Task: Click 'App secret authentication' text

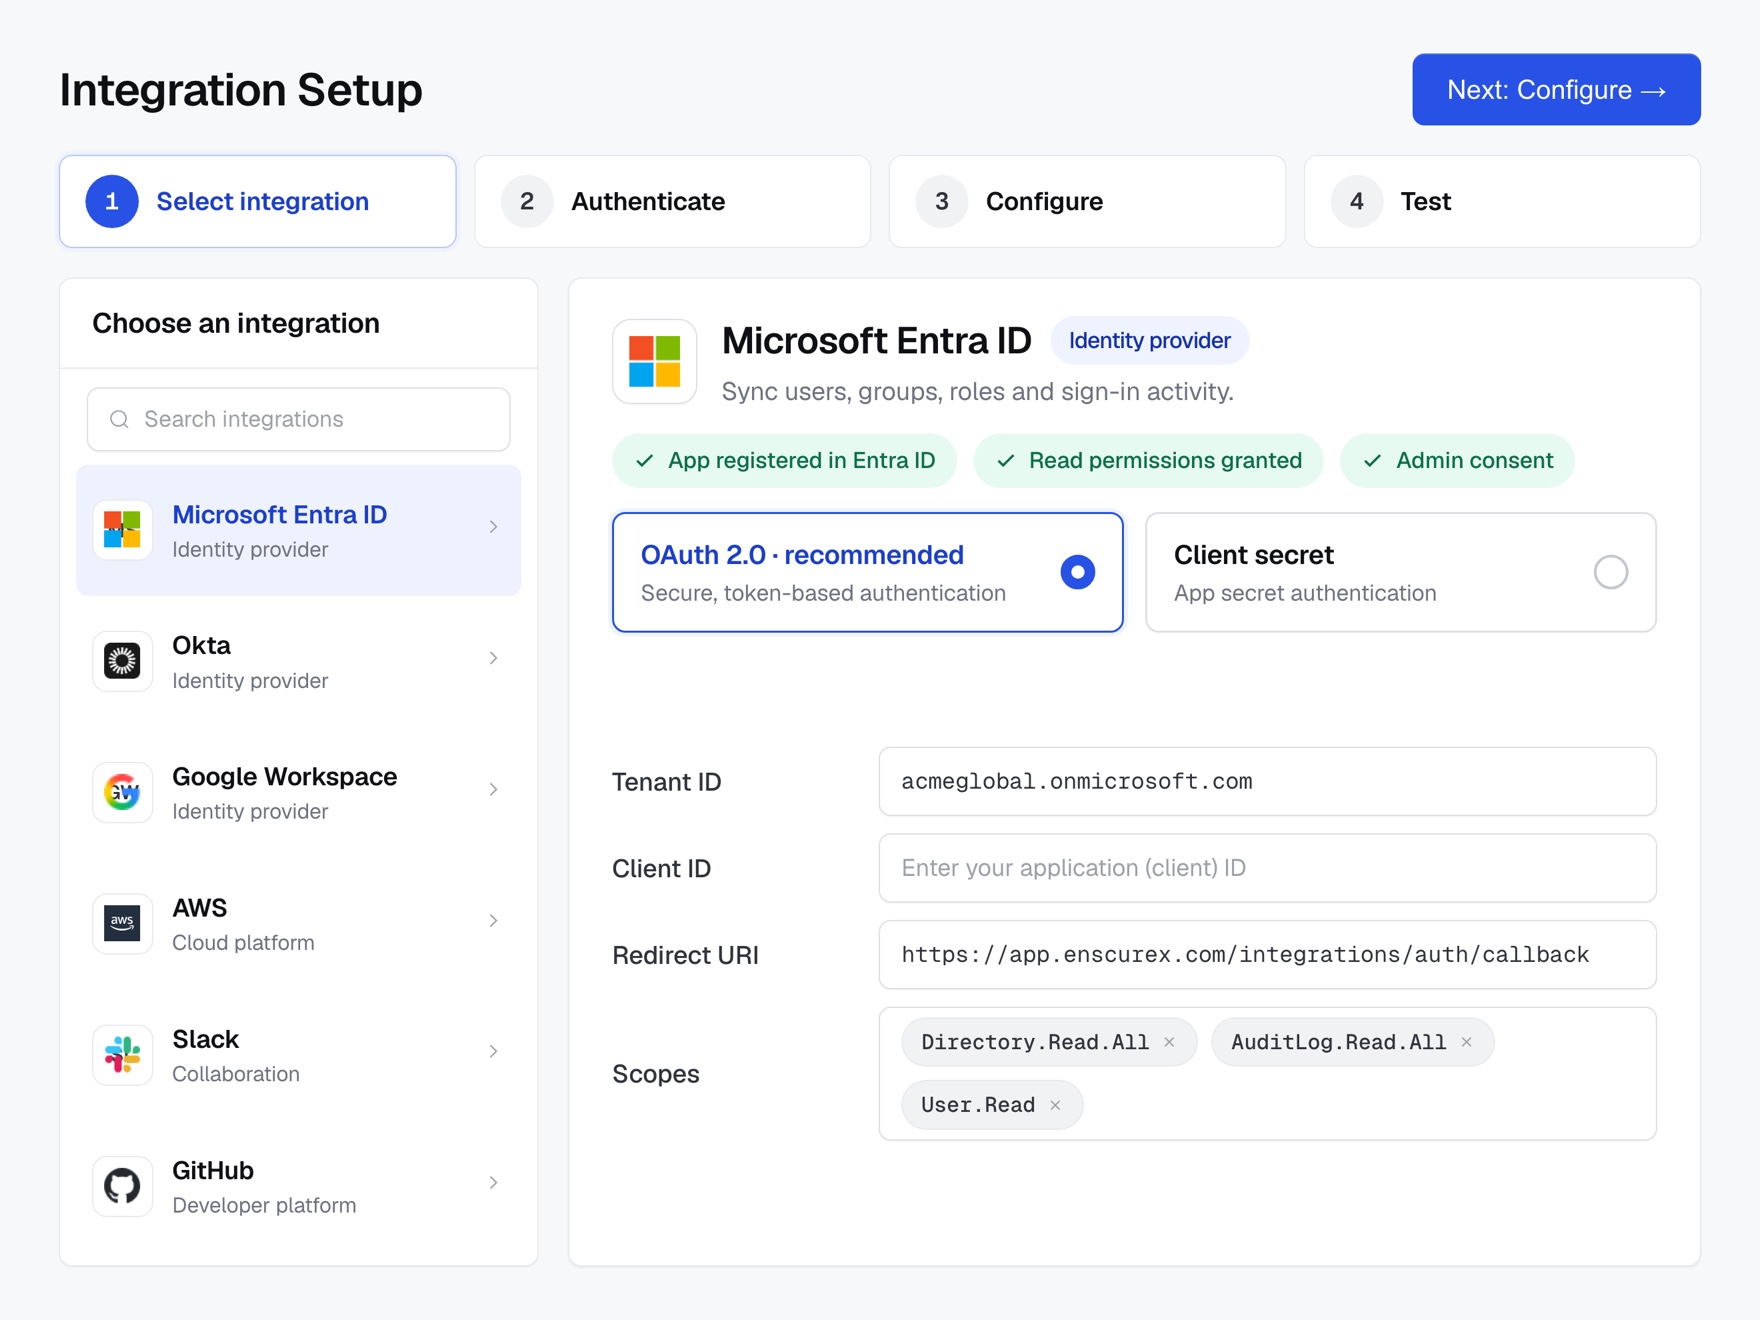Action: point(1305,593)
